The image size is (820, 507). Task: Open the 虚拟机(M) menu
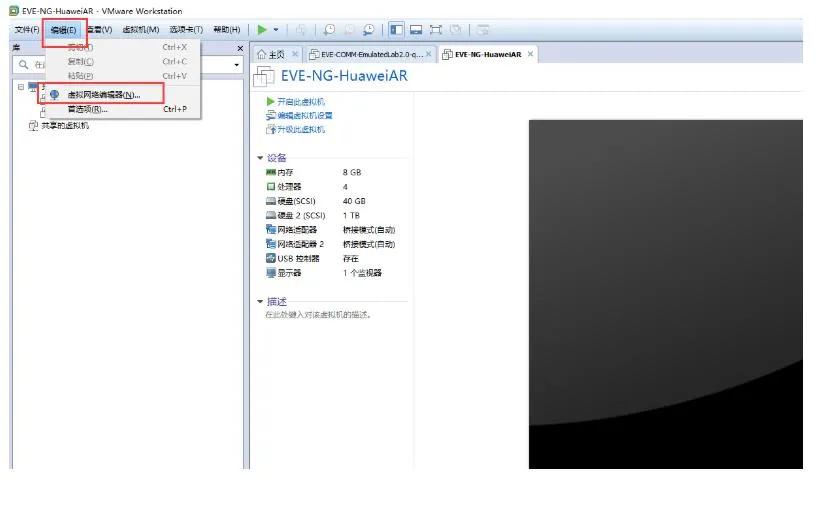coord(141,30)
